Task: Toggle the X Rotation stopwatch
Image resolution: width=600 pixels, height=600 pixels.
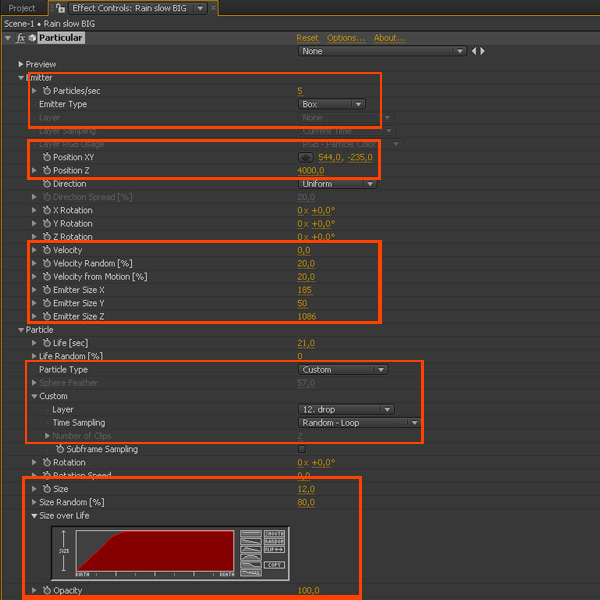Action: pos(47,210)
